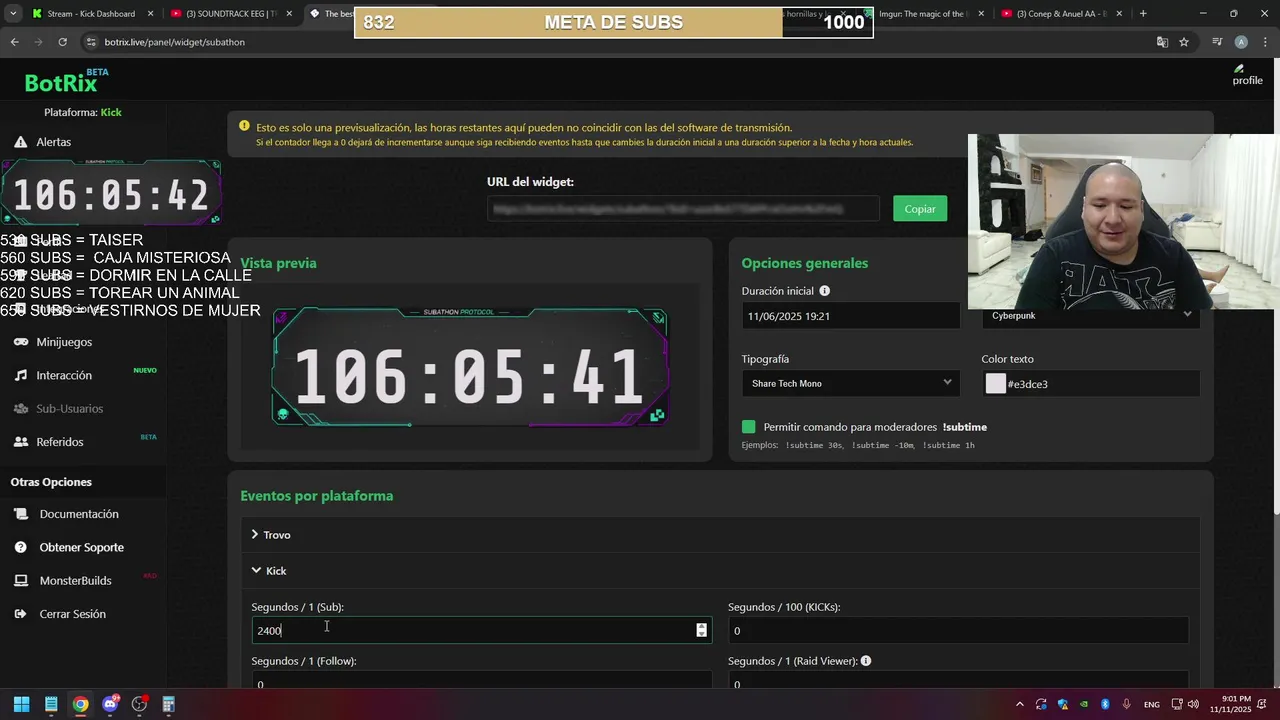The image size is (1280, 720).
Task: Click the microphone tray icon
Action: coord(1126,704)
